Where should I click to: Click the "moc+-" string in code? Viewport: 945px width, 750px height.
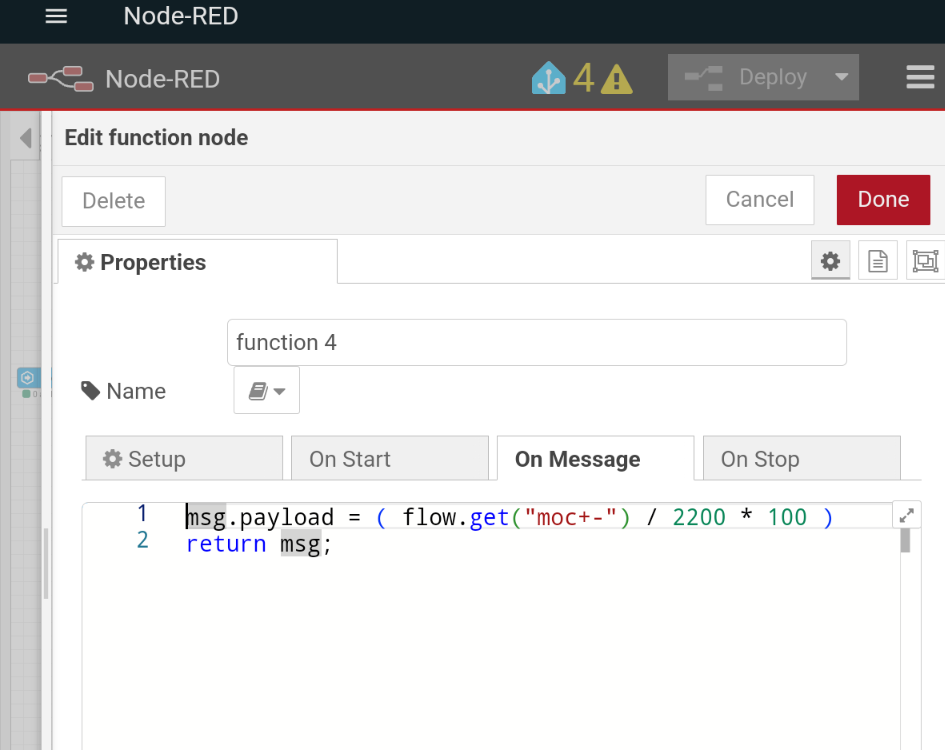tap(570, 517)
